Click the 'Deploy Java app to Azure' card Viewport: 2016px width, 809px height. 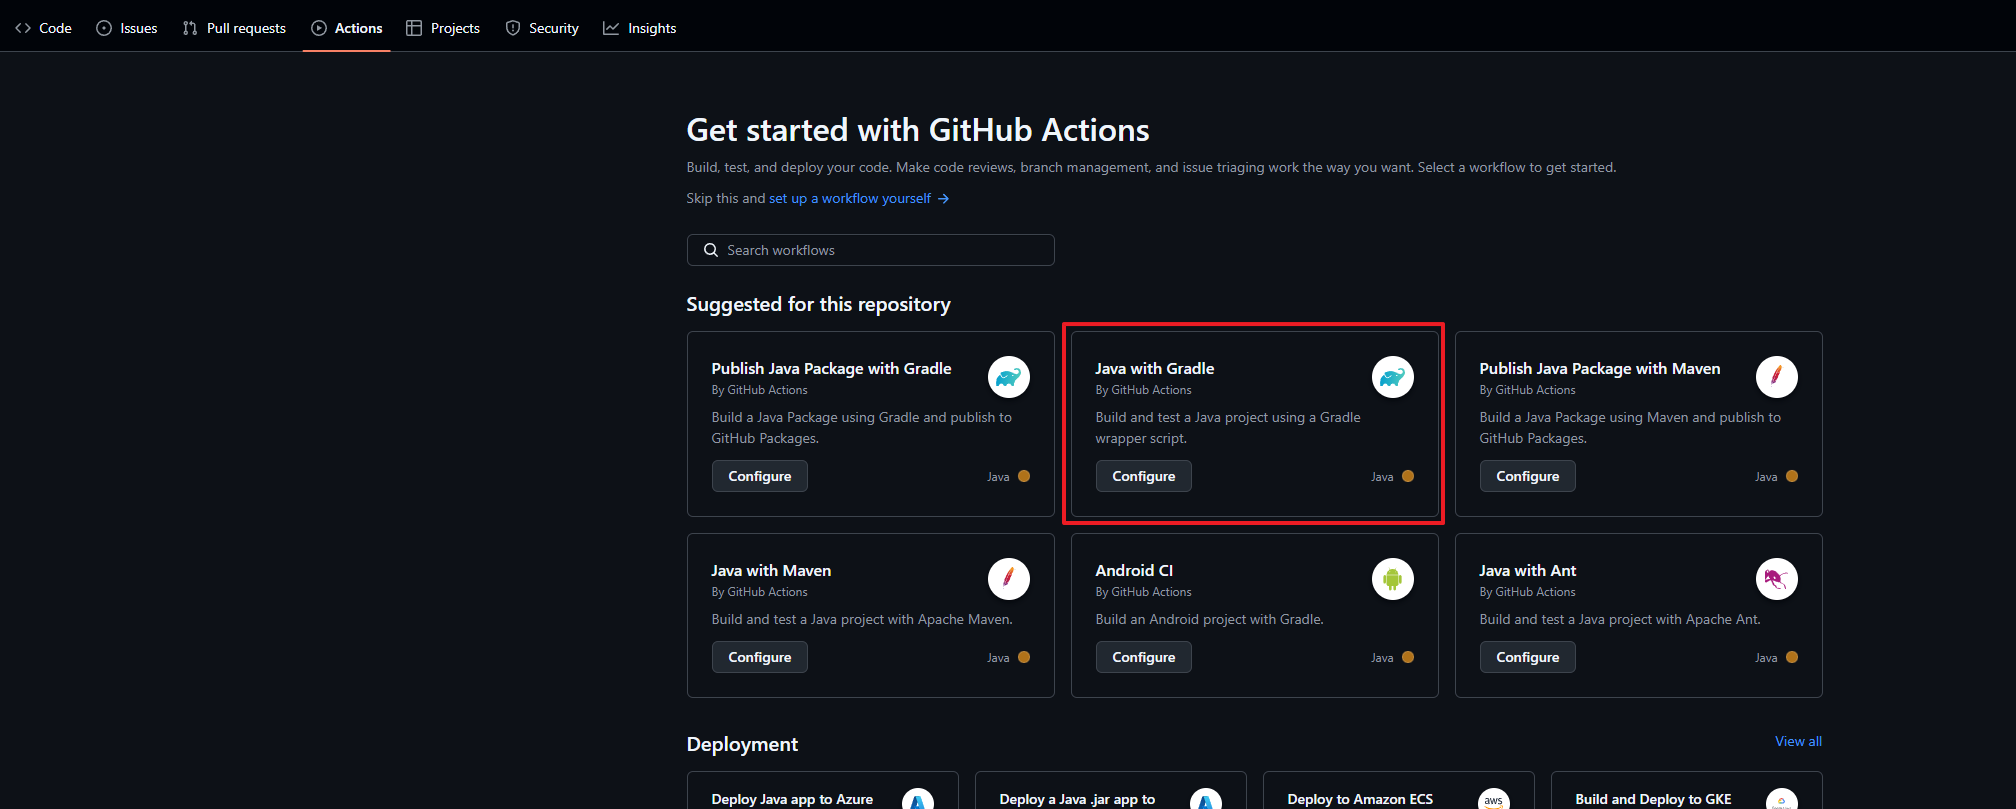(823, 790)
